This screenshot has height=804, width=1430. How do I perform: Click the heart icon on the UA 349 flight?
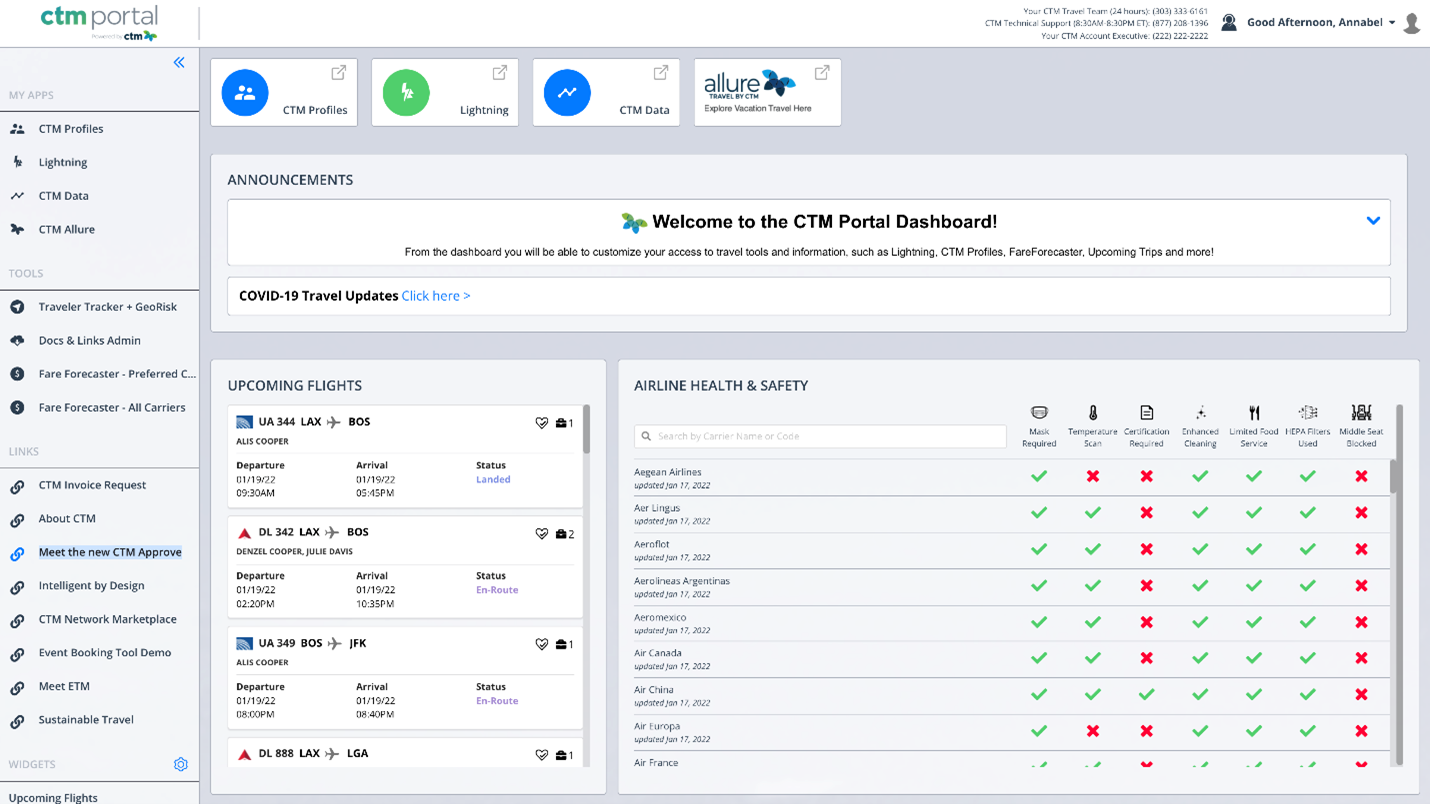coord(542,645)
